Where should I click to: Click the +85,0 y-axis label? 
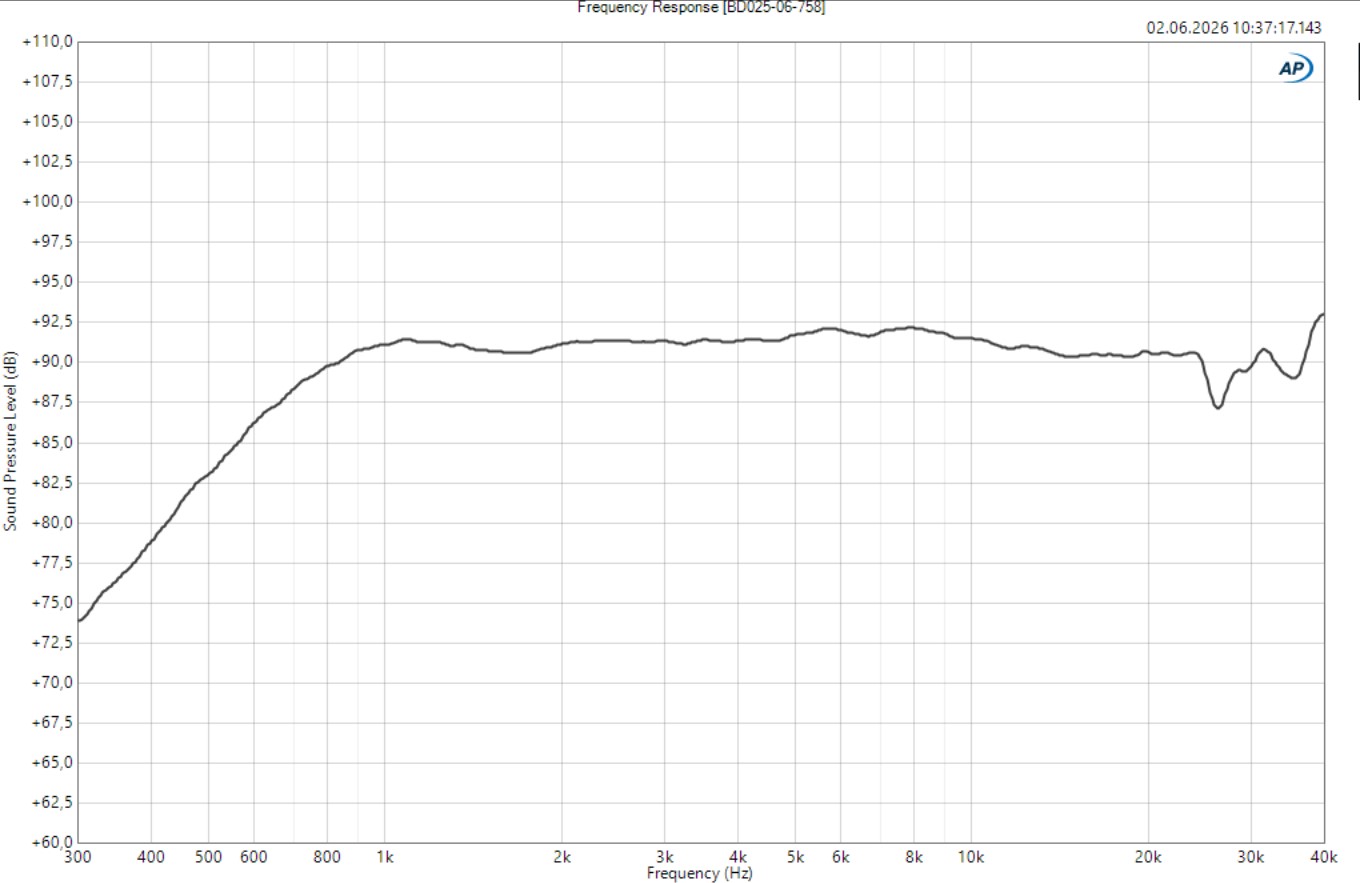pyautogui.click(x=50, y=443)
